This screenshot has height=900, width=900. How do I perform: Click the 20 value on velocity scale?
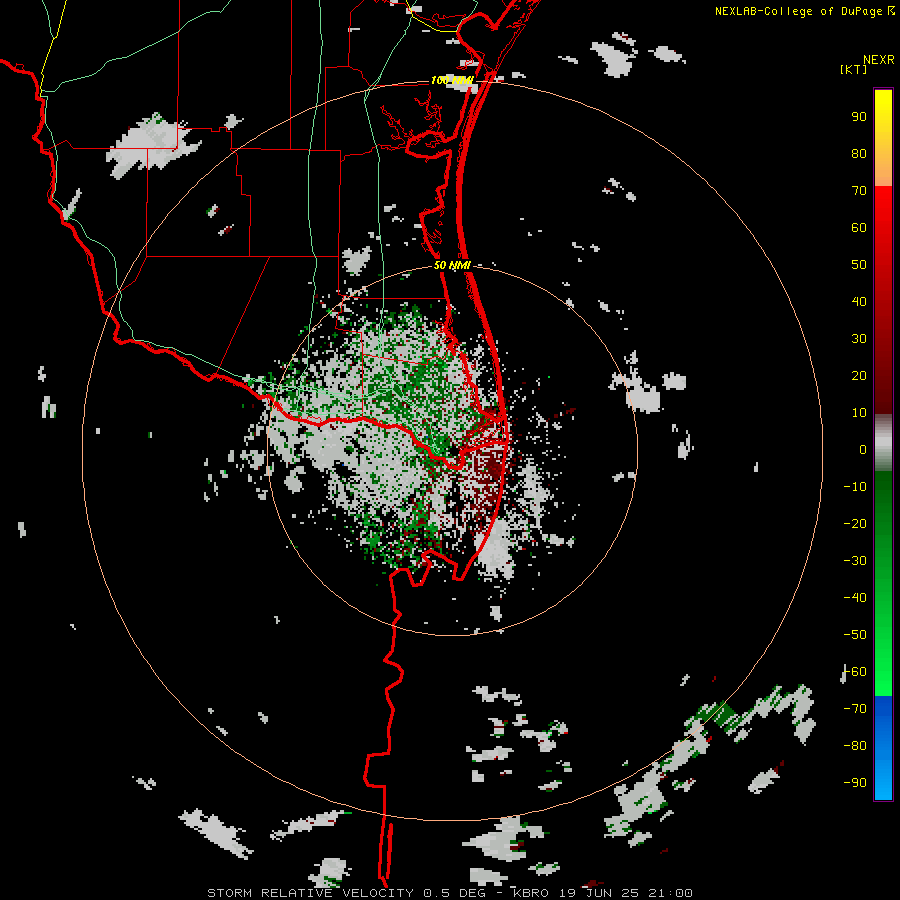pos(859,375)
